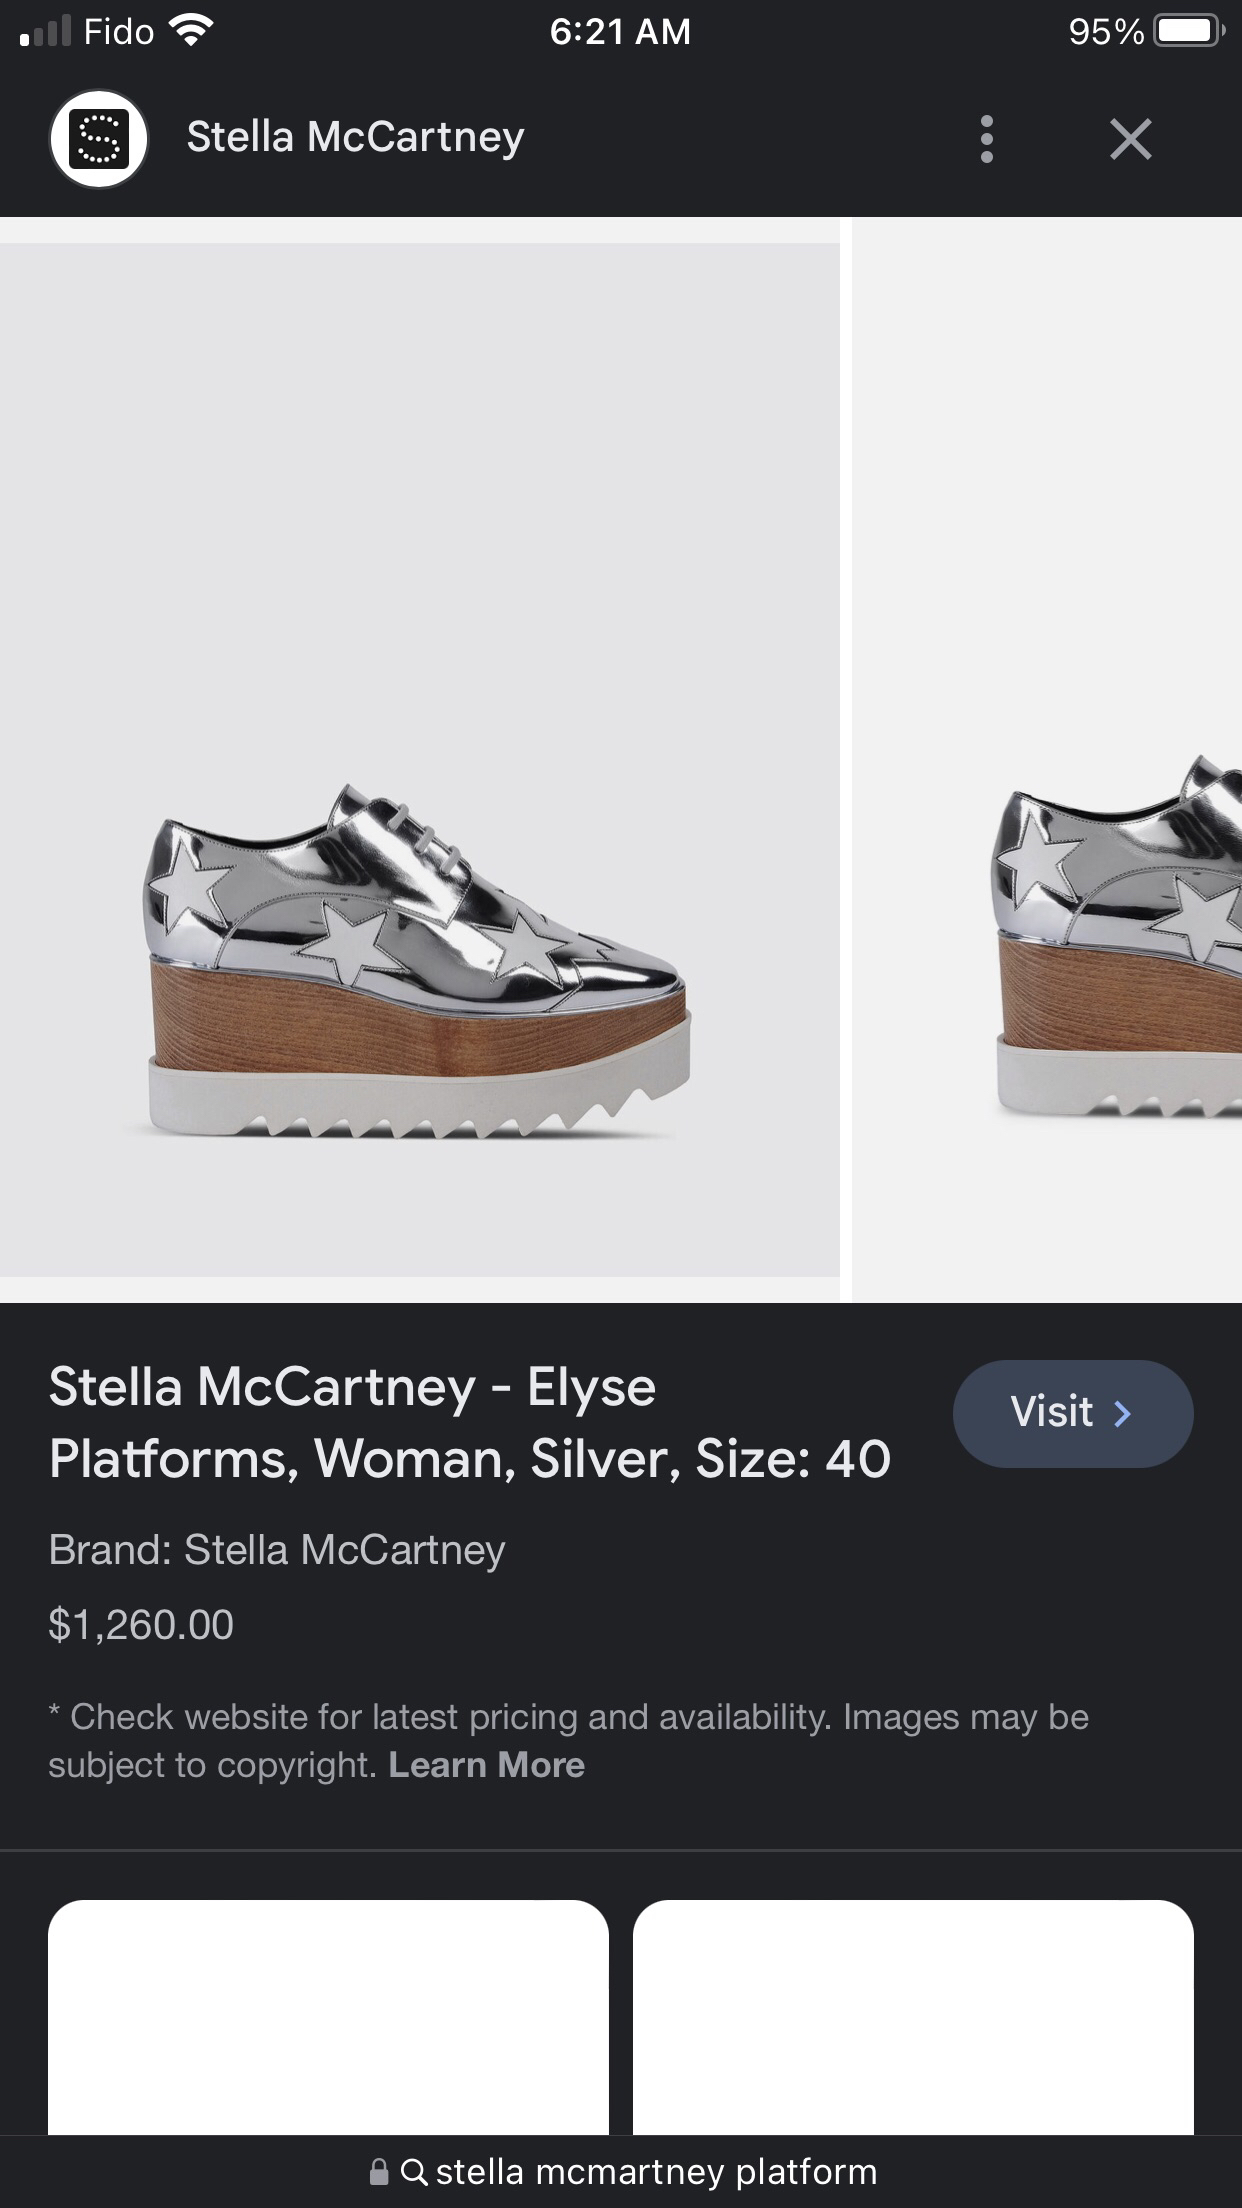1242x2208 pixels.
Task: Tap the 6:21 AM clock display
Action: pyautogui.click(x=621, y=30)
